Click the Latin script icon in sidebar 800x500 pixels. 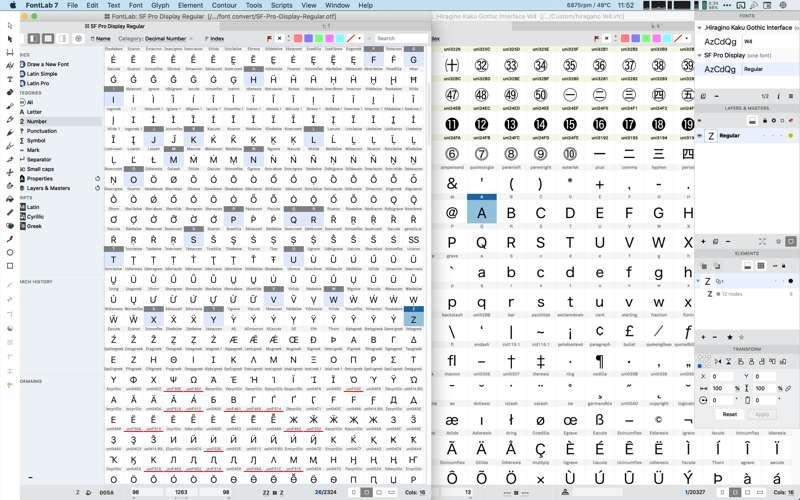(x=22, y=207)
